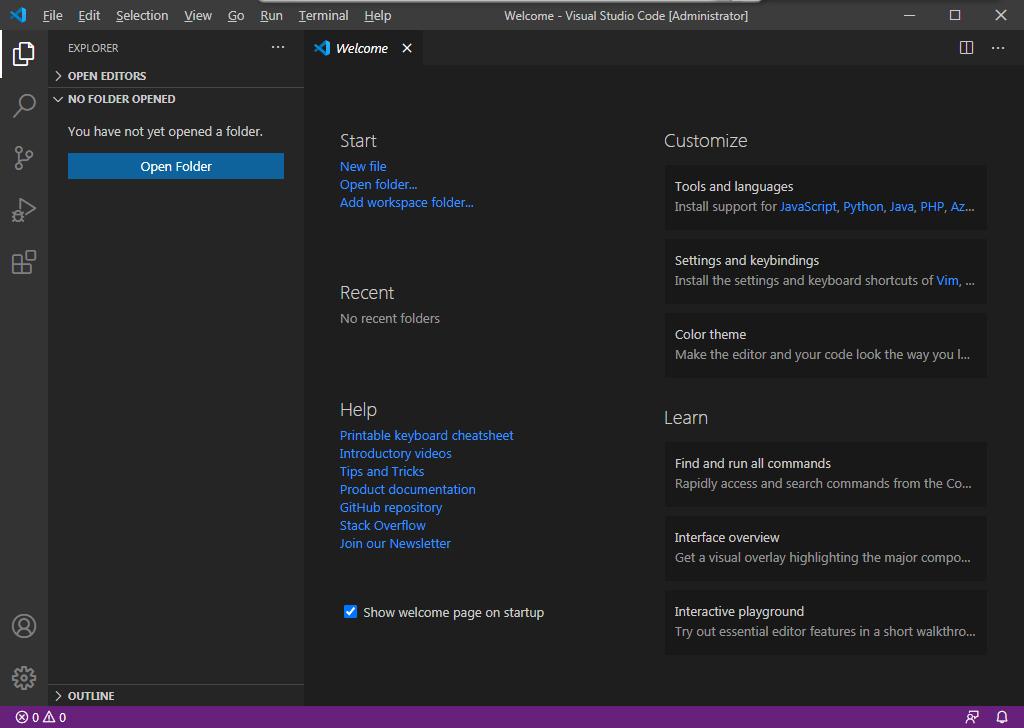Click the split editor right icon
The height and width of the screenshot is (728, 1024).
point(966,48)
